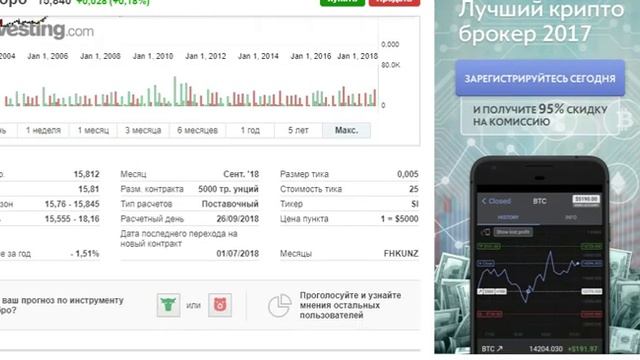Image resolution: width=640 pixels, height=360 pixels.
Task: Click the 01/07/2018 rollover date
Action: (x=238, y=253)
